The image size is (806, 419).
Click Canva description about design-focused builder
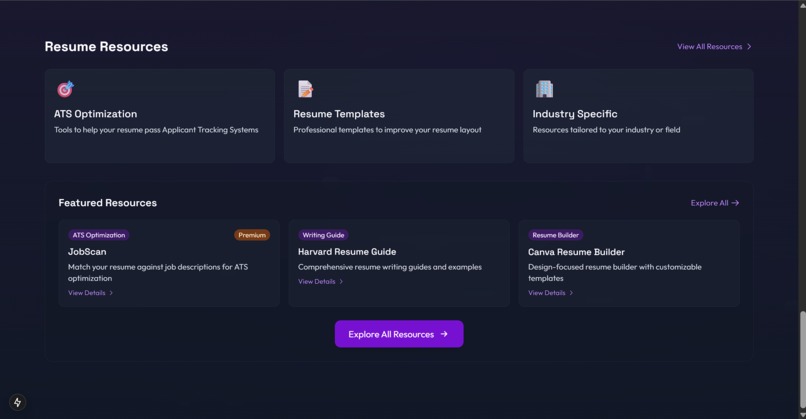615,272
